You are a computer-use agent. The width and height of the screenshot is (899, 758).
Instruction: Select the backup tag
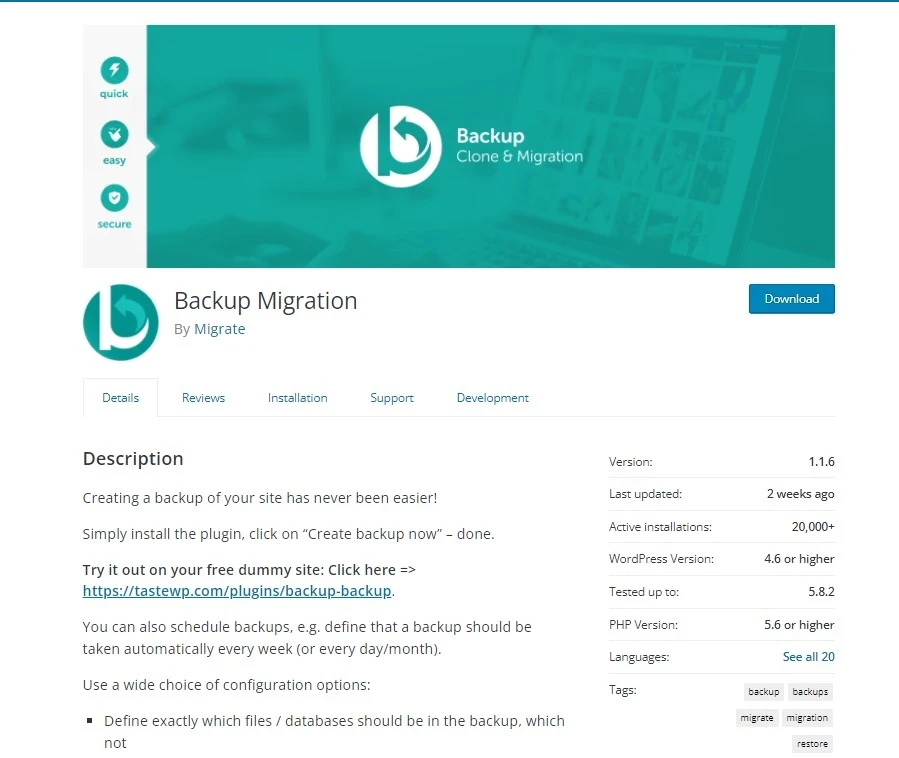[x=763, y=692]
